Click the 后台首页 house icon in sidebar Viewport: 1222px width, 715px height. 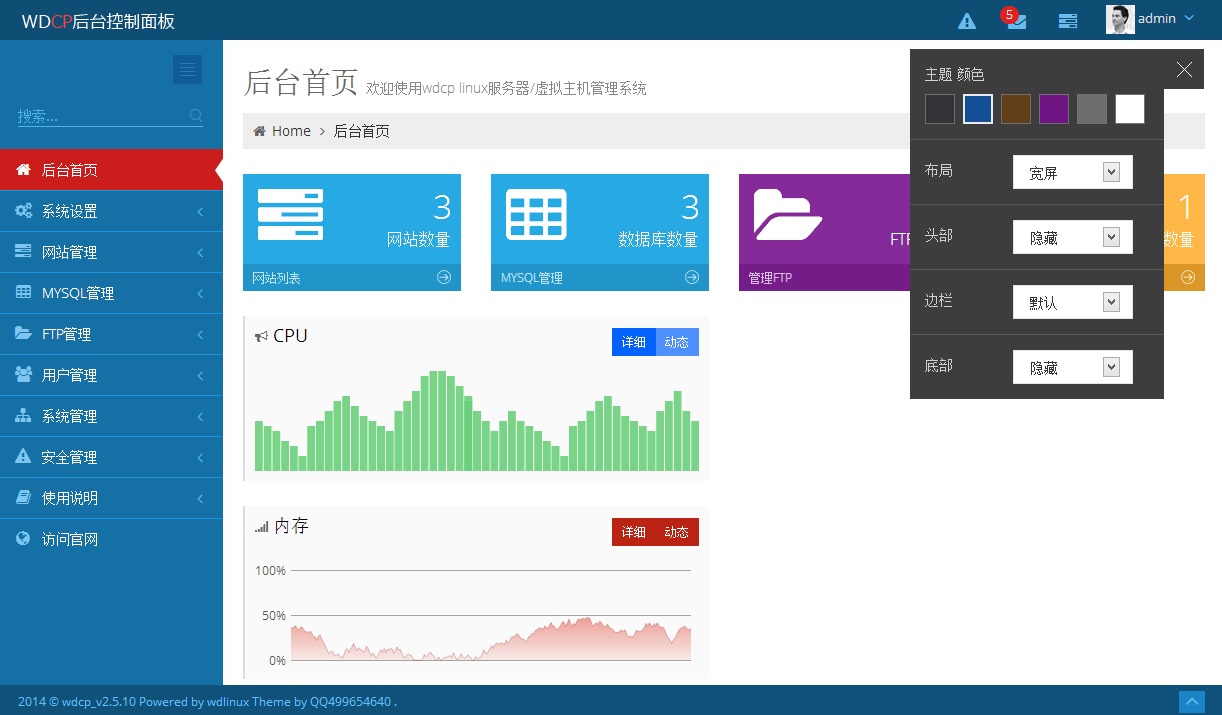[23, 170]
